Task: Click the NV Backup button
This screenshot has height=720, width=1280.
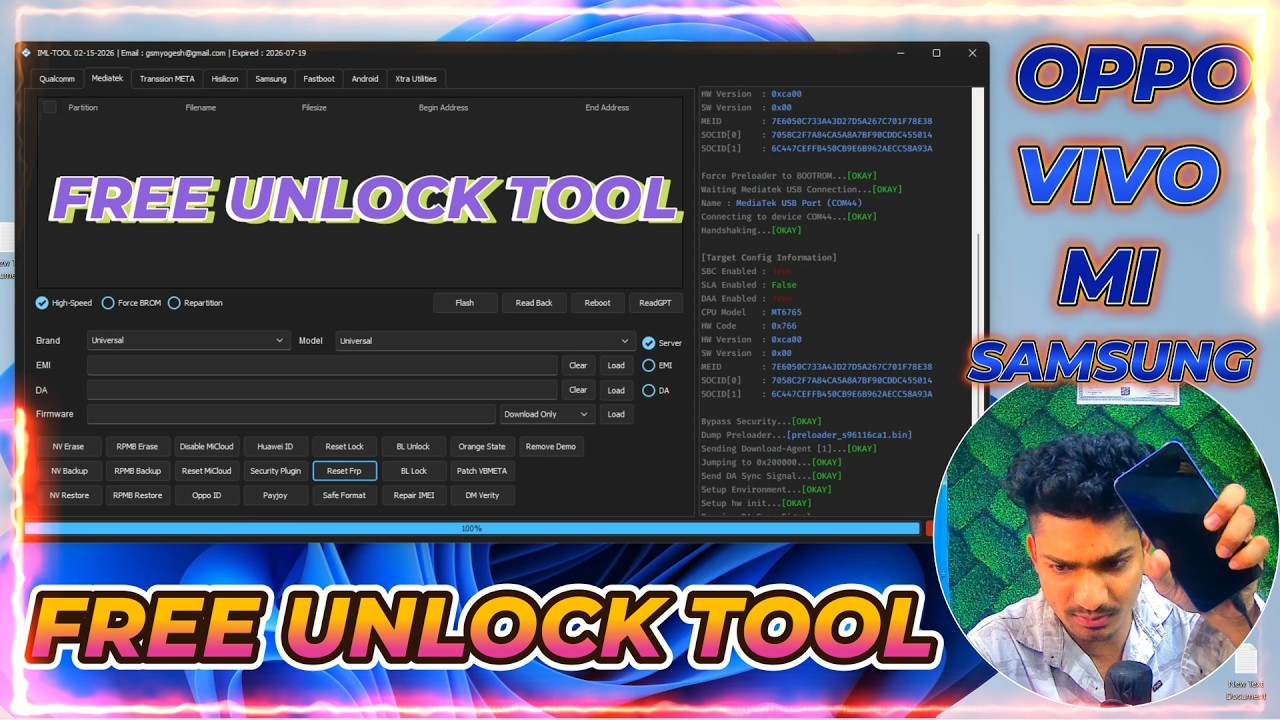Action: (68, 471)
